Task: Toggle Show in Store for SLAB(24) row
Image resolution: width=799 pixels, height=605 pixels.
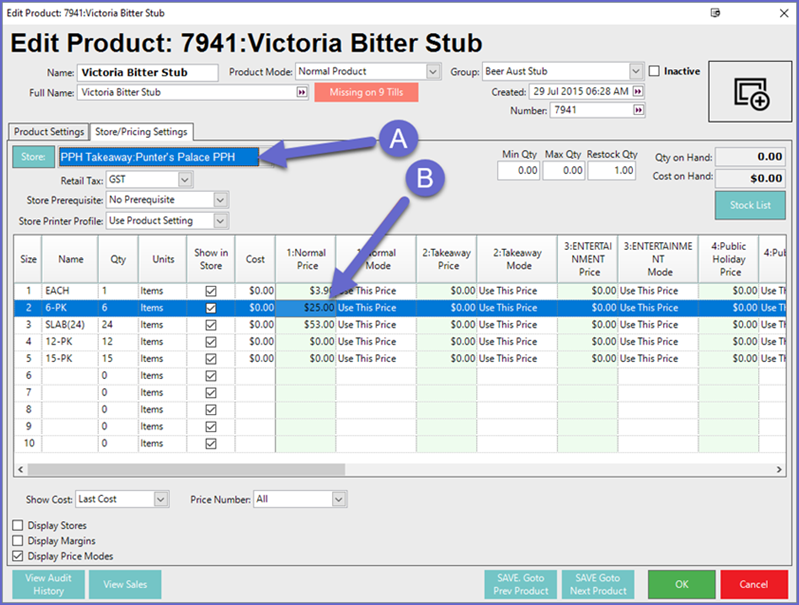Action: (210, 325)
